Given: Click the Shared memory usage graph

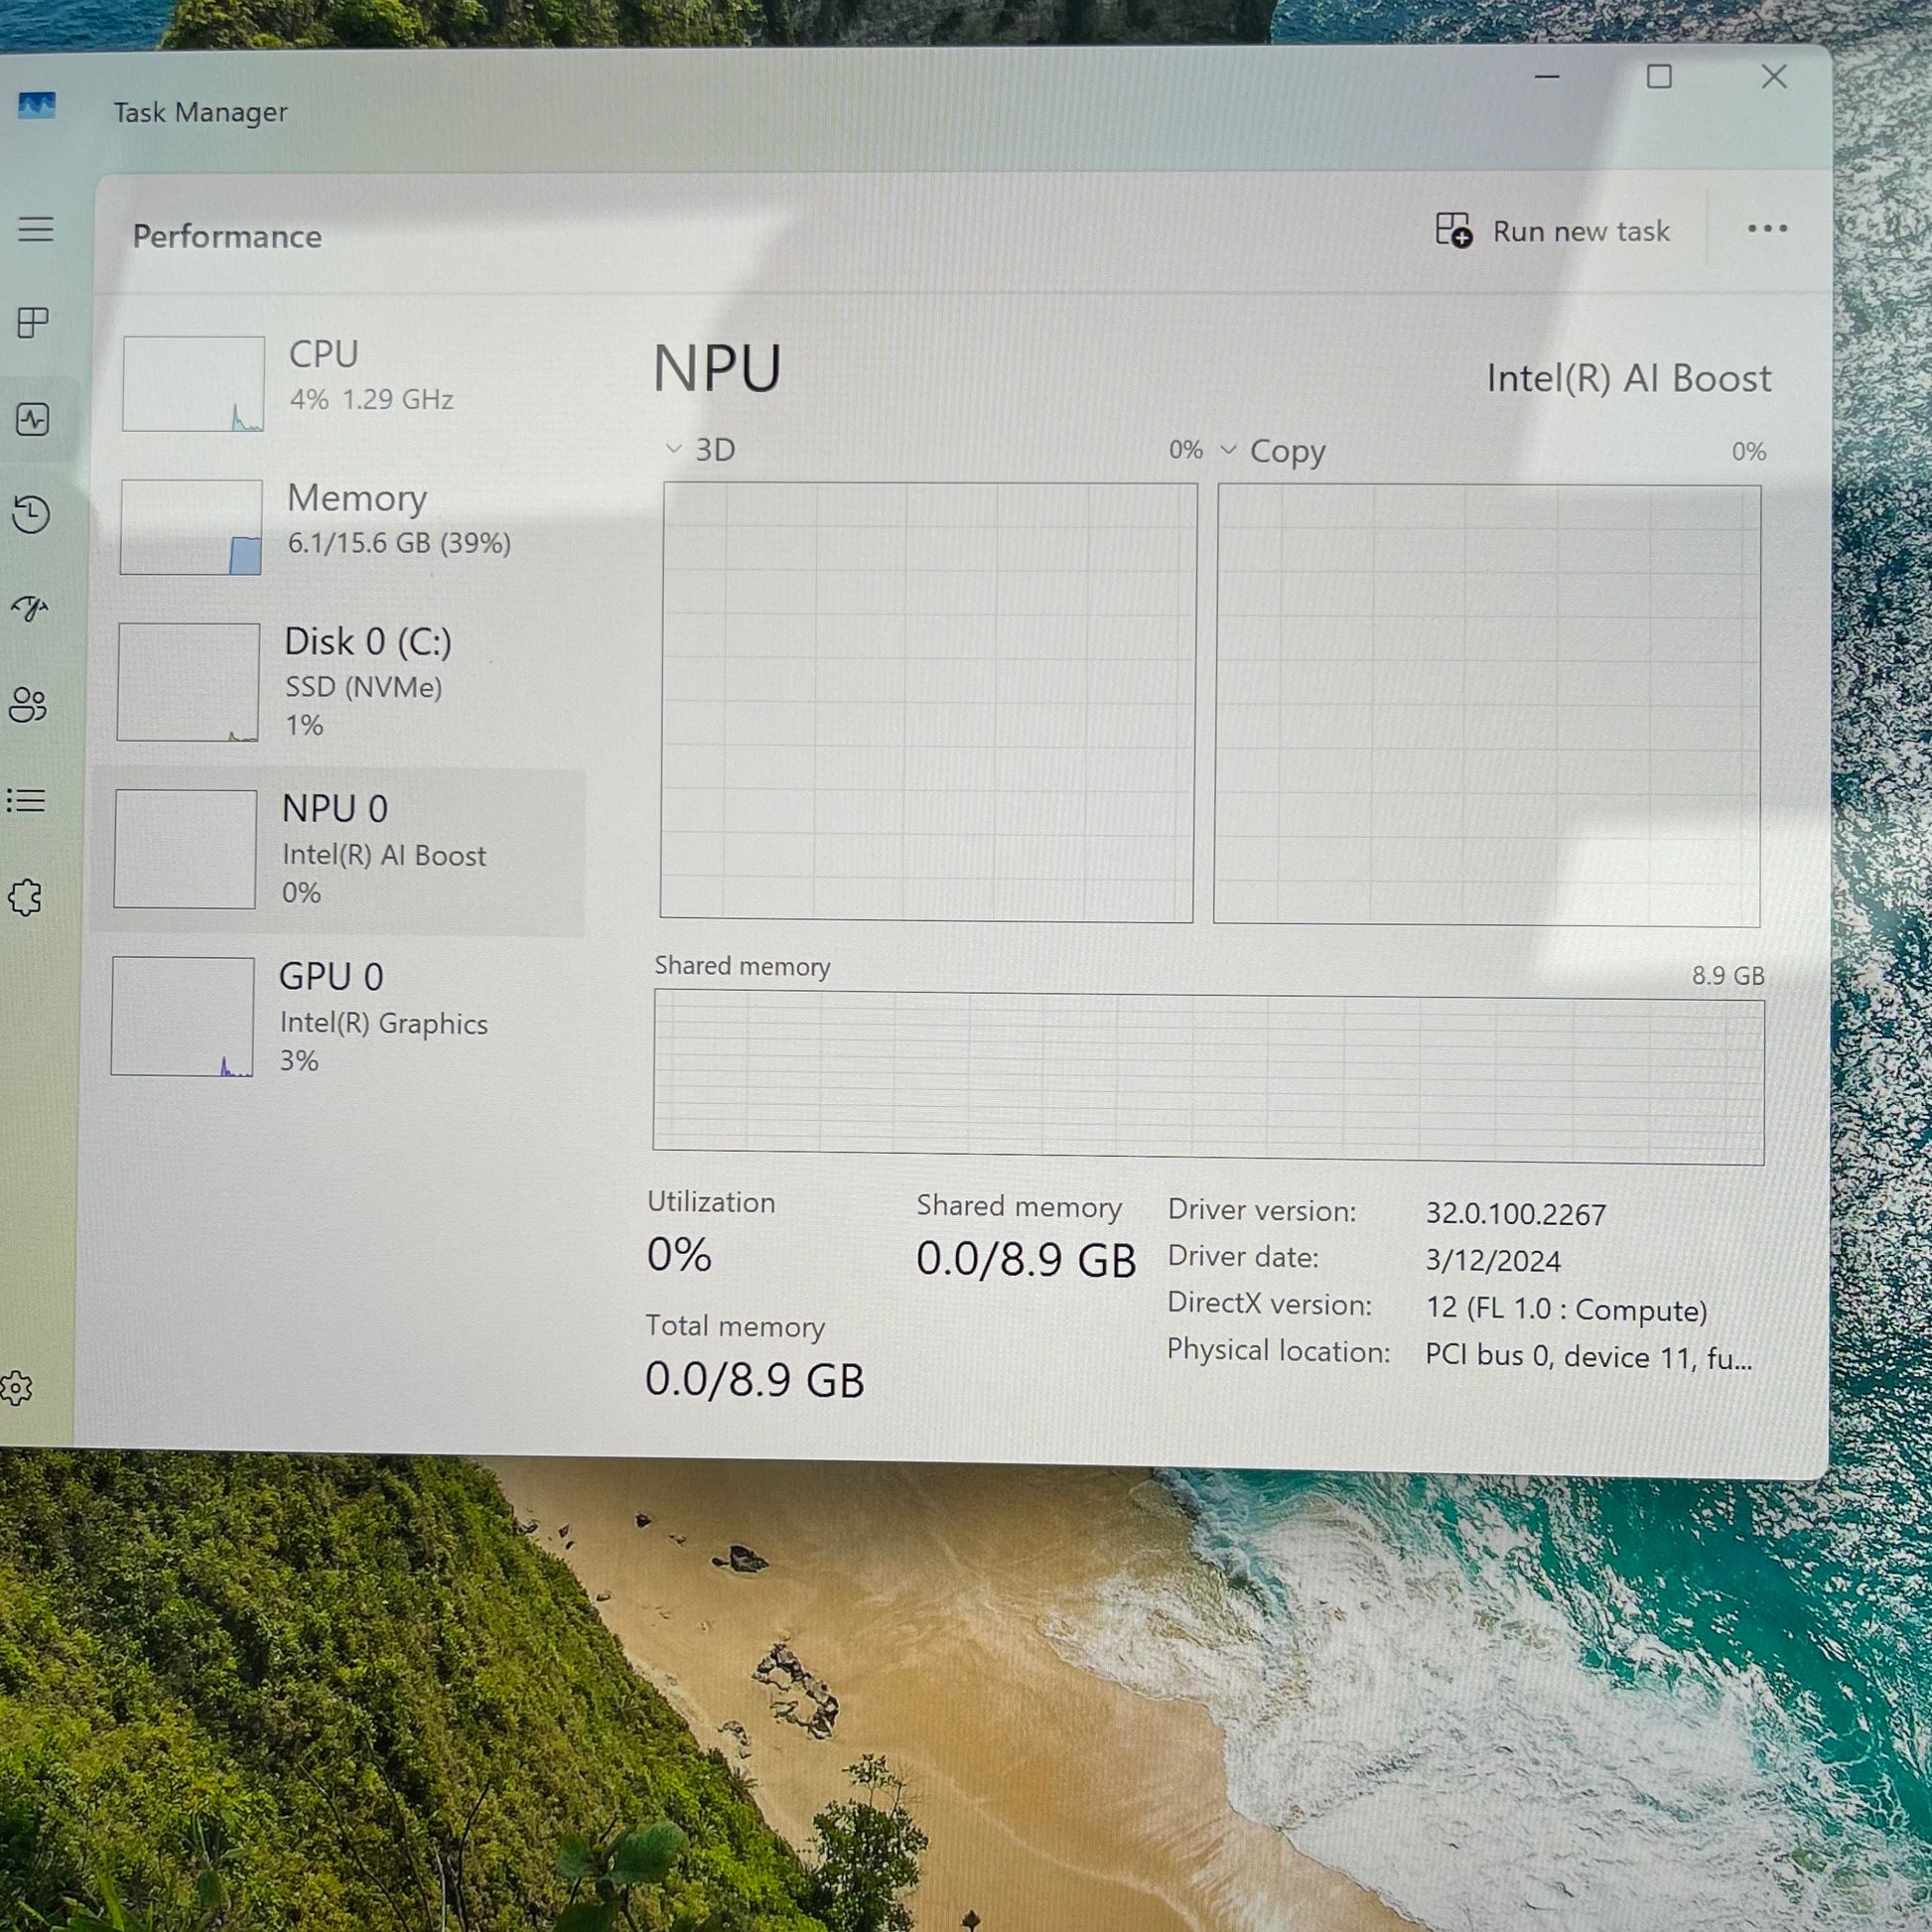Looking at the screenshot, I should (x=1208, y=1076).
